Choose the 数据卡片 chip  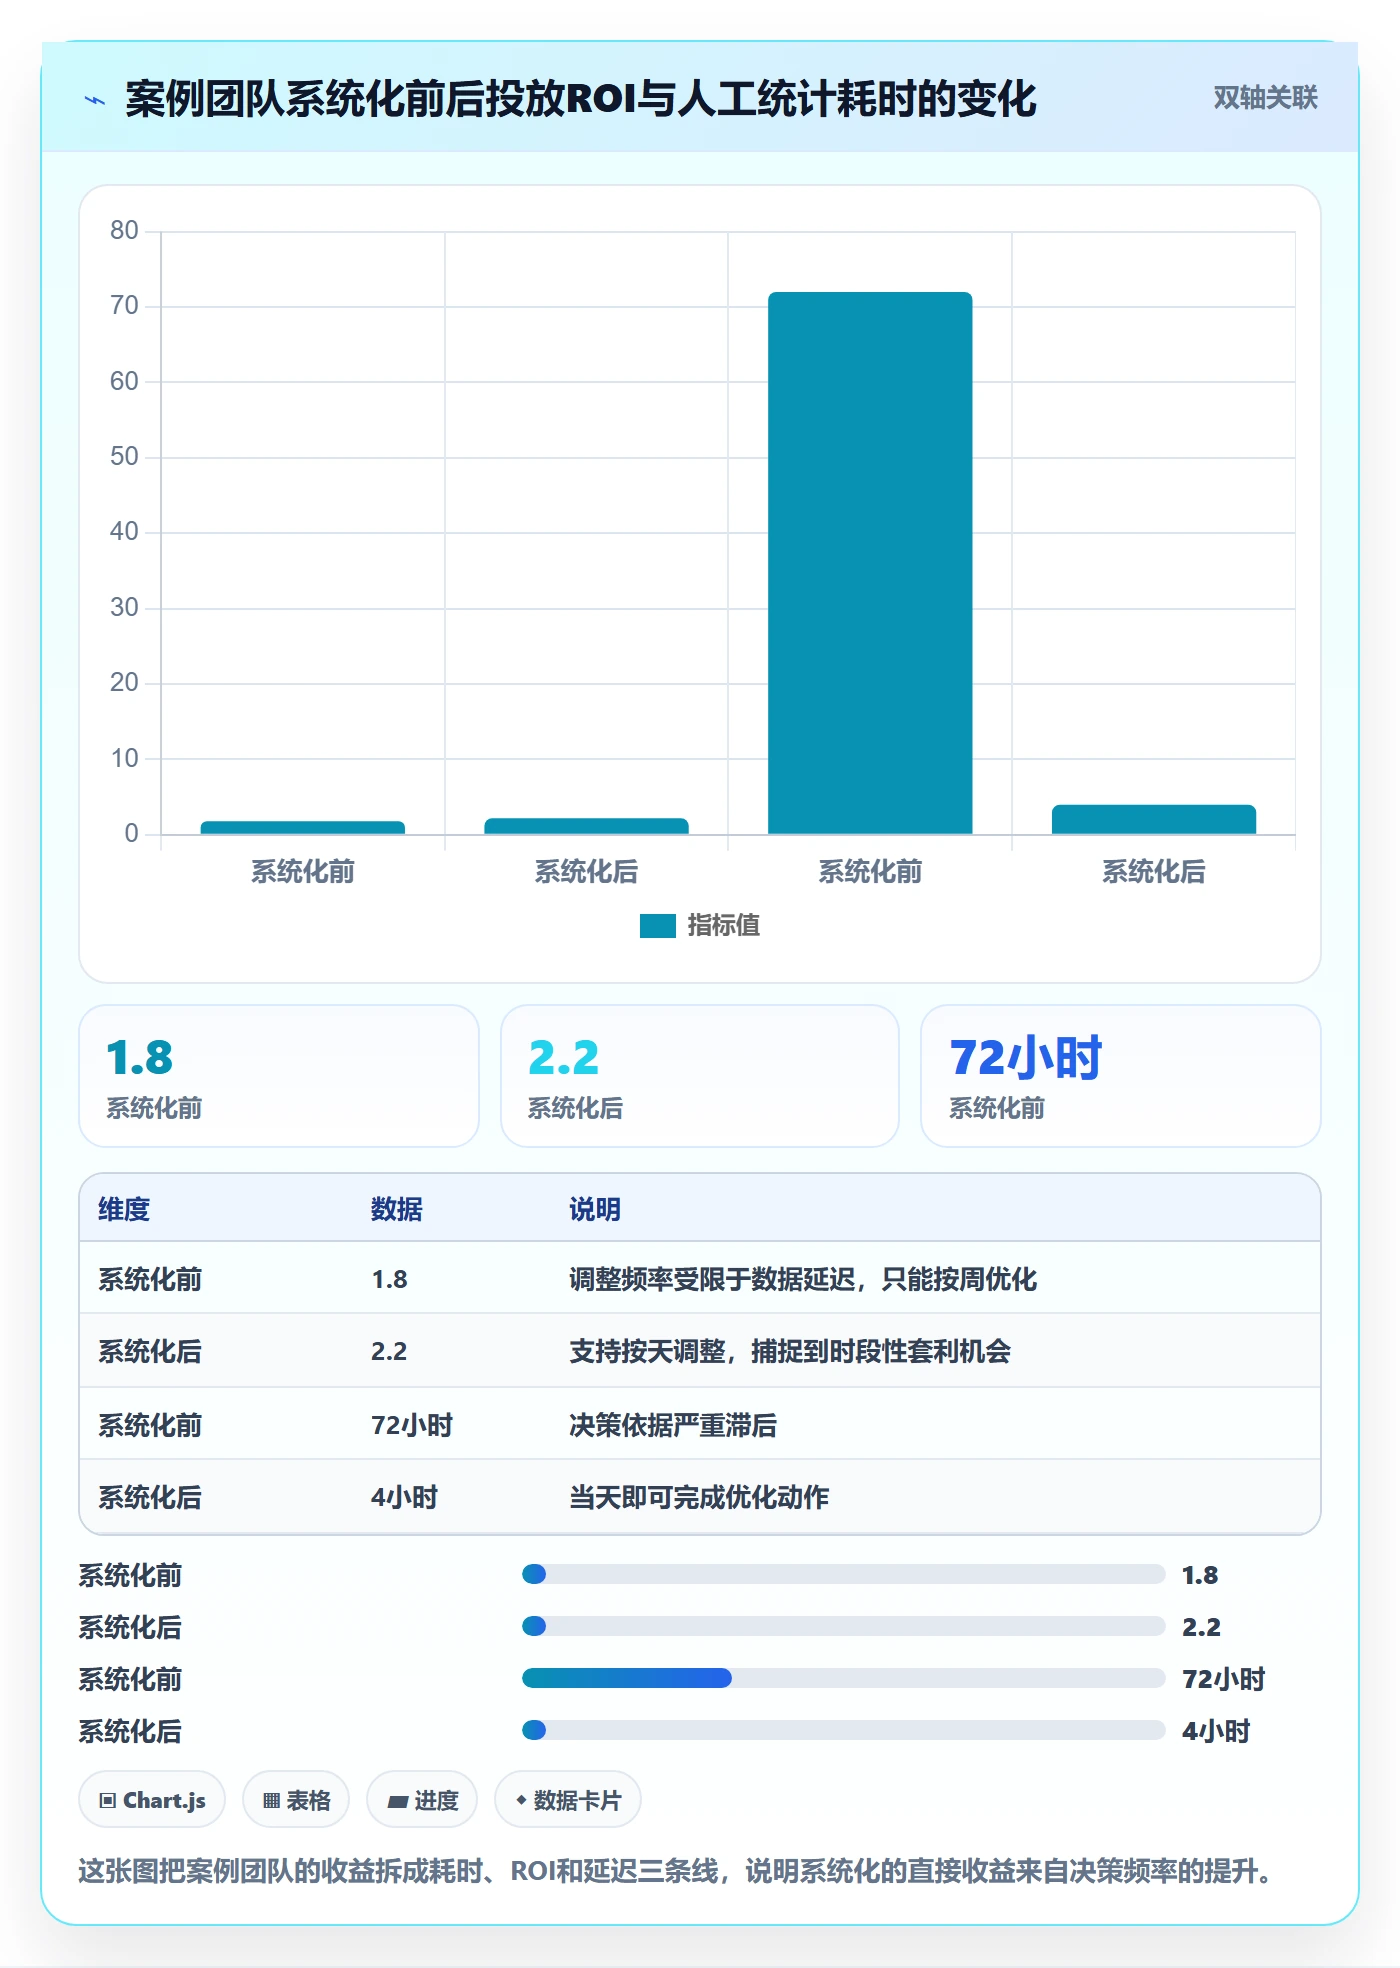[x=568, y=1800]
